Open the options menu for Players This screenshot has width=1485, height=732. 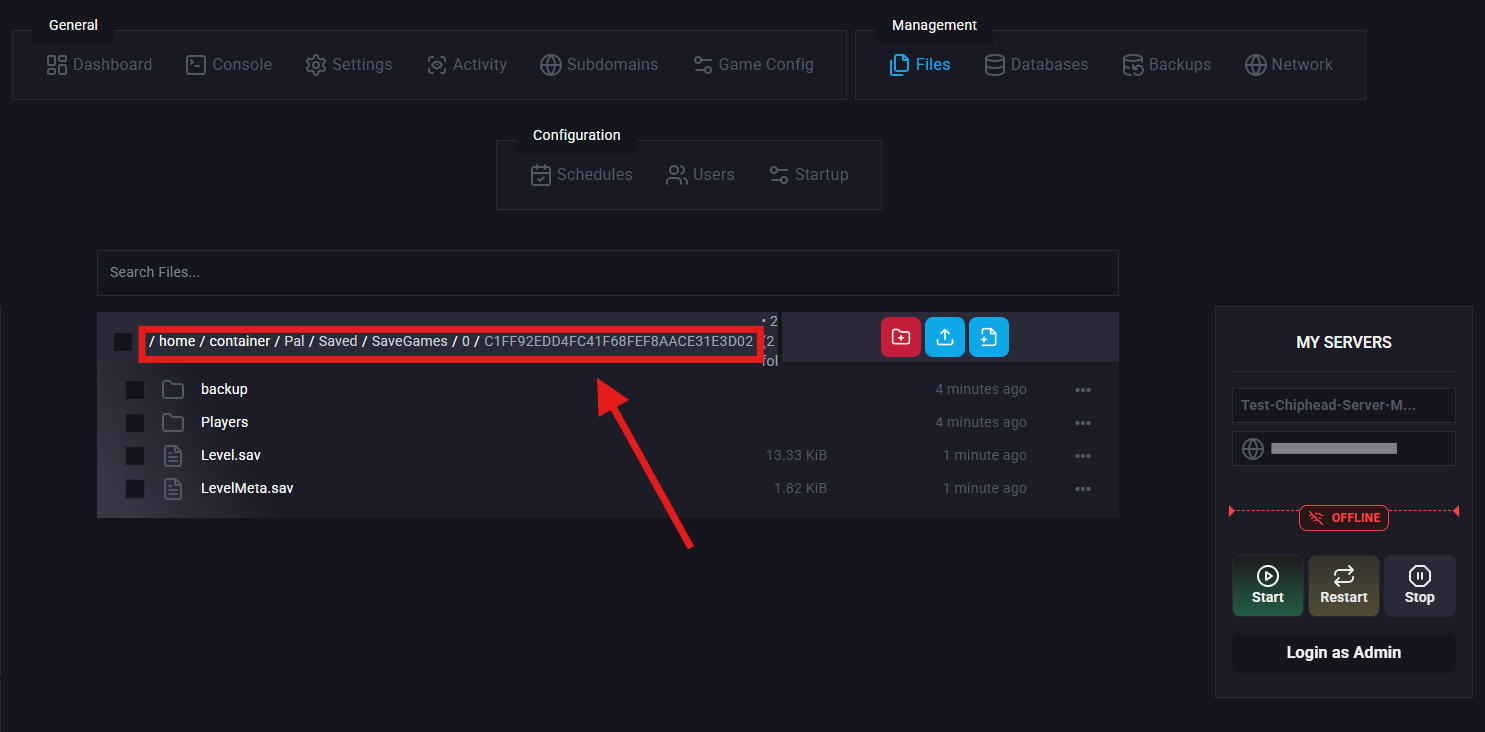pyautogui.click(x=1083, y=423)
